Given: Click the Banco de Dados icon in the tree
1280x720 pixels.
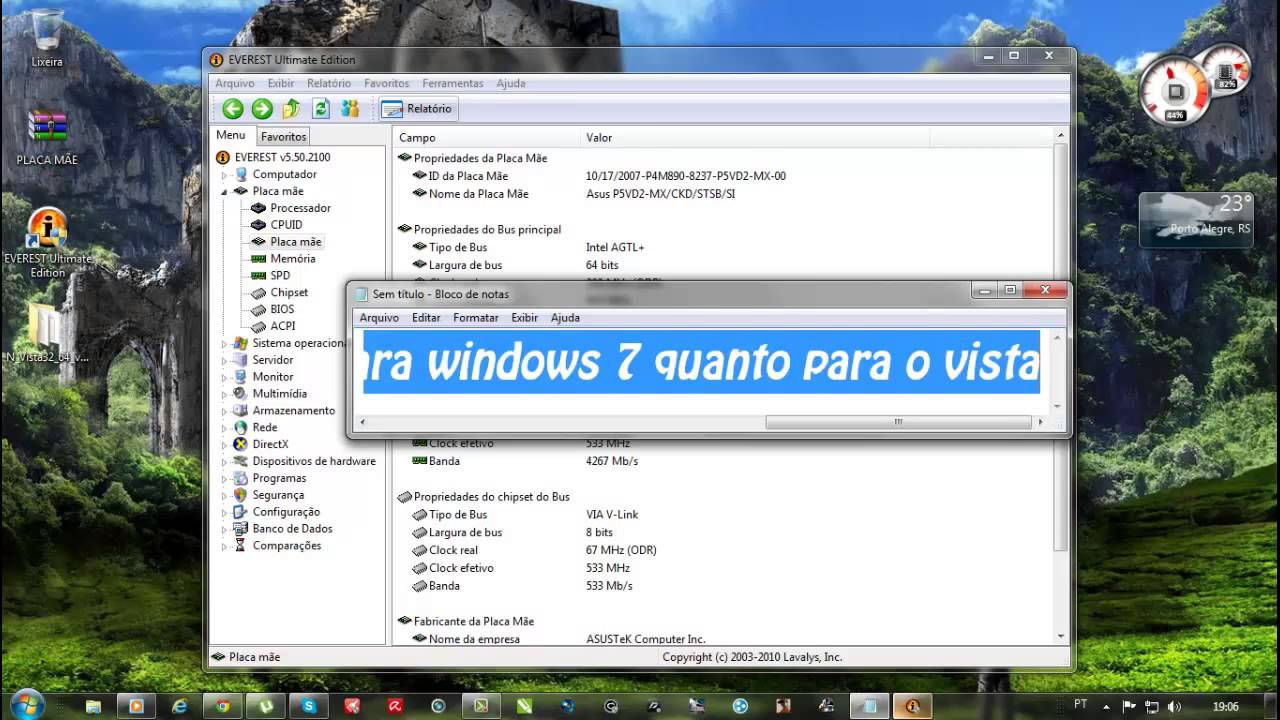Looking at the screenshot, I should 240,529.
